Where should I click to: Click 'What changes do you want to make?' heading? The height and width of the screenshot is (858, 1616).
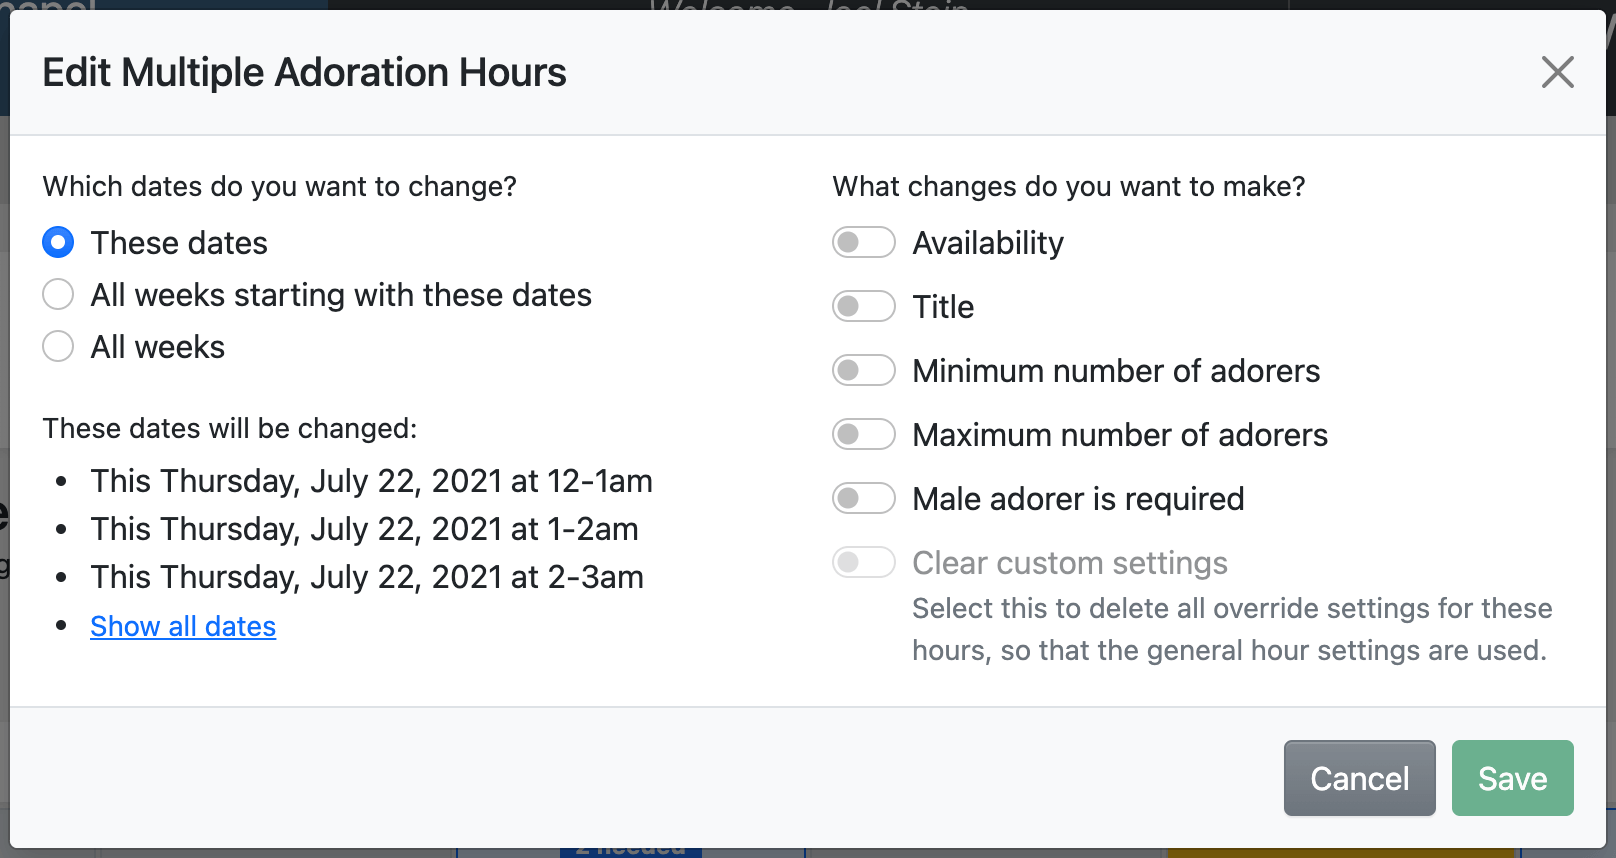(x=1068, y=187)
